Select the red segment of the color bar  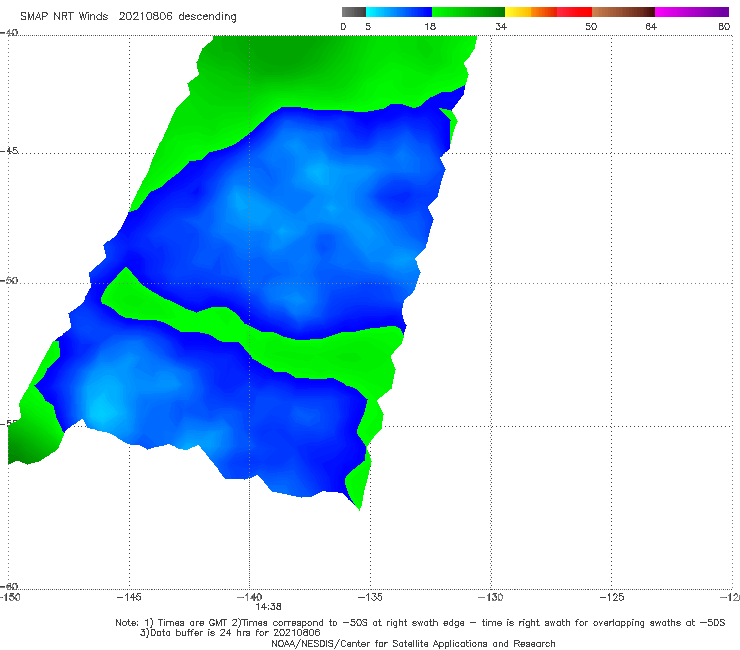tap(574, 12)
